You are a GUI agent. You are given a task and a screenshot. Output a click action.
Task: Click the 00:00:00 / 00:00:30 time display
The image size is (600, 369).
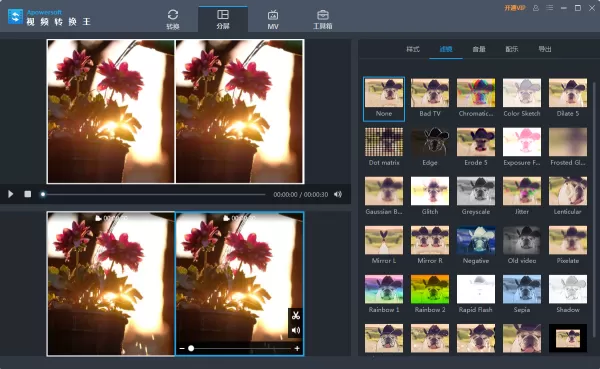(300, 194)
